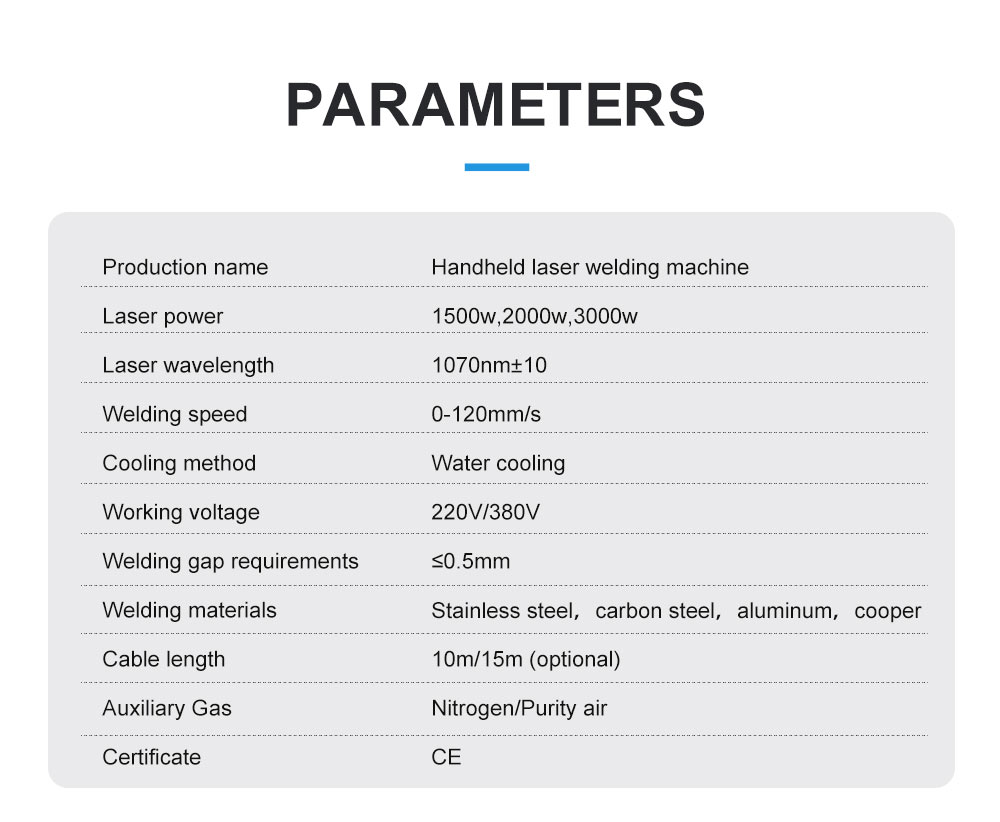Click the 'Working voltage' label

pyautogui.click(x=181, y=512)
